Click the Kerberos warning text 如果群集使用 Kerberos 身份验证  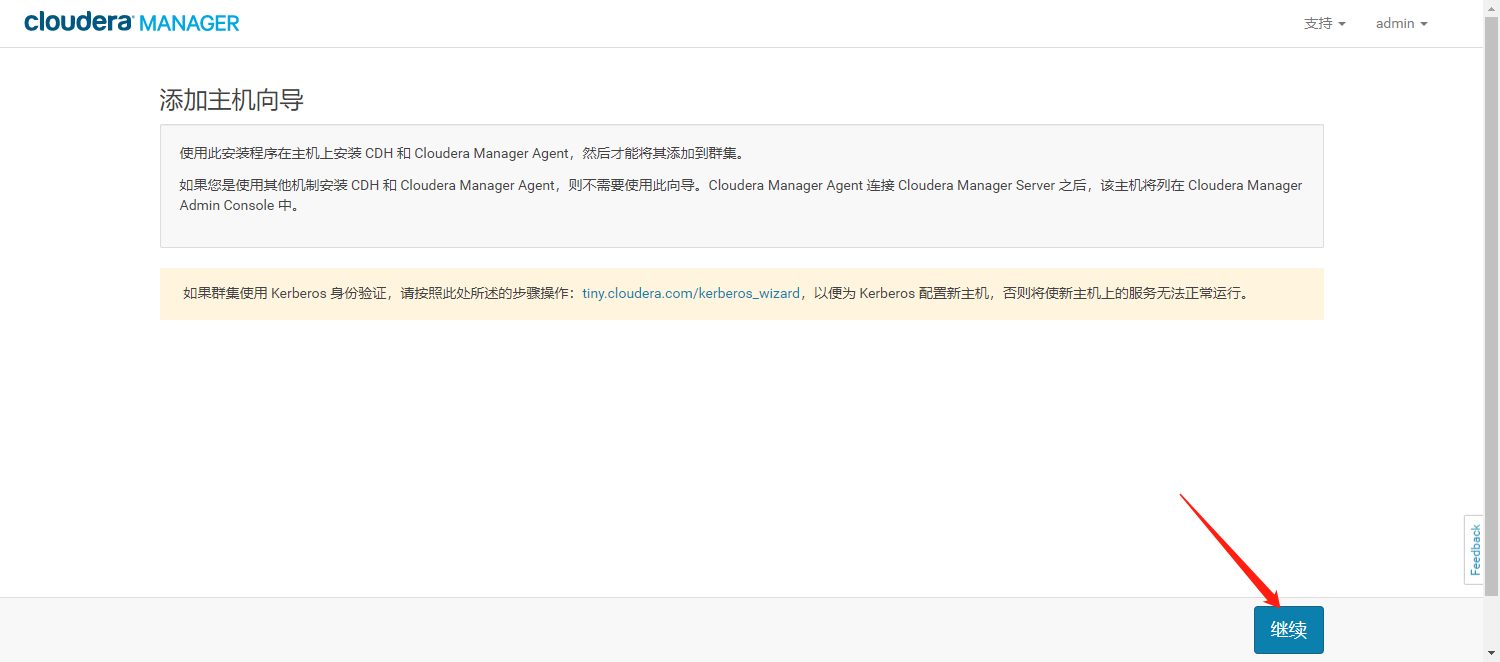tap(718, 294)
